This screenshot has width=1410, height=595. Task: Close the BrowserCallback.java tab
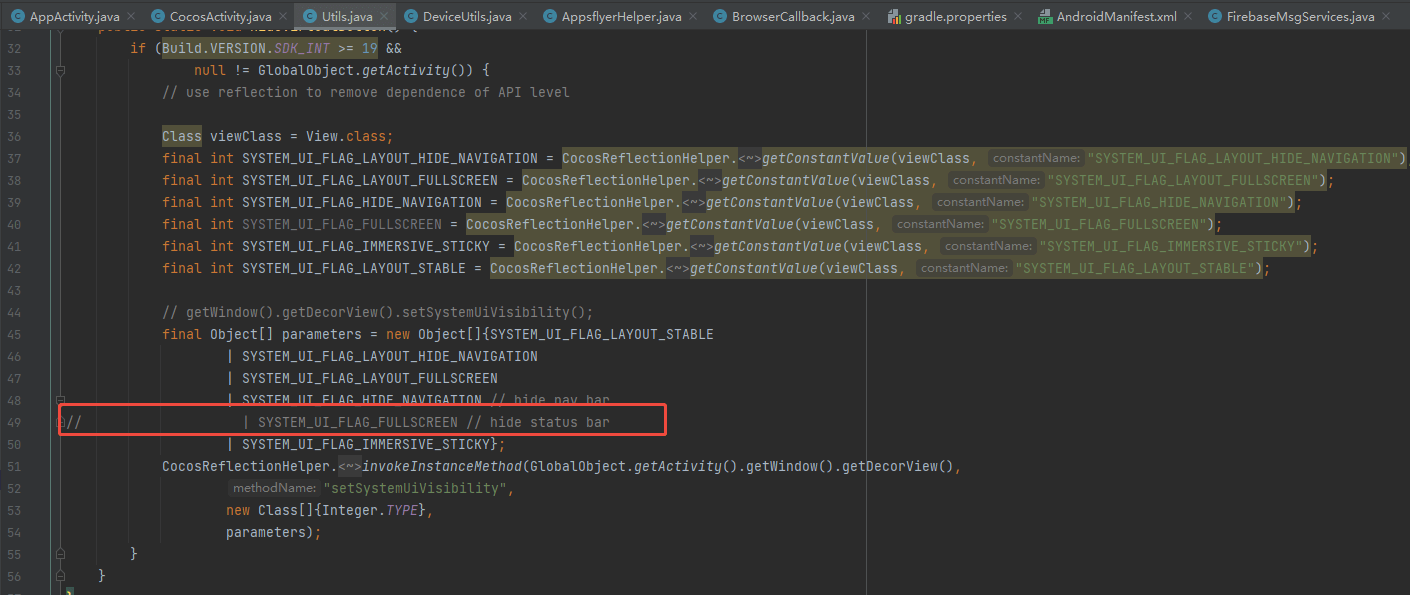tap(866, 17)
